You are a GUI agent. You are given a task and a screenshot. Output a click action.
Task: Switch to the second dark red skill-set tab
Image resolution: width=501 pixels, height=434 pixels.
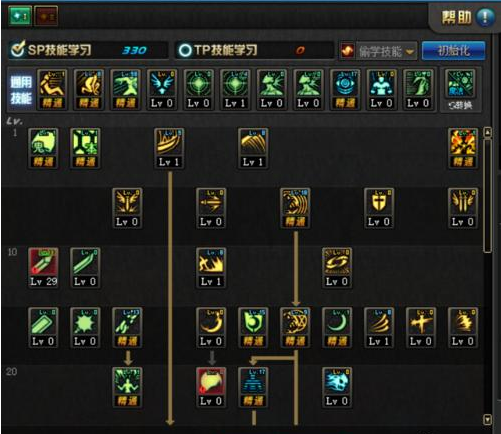click(x=46, y=16)
